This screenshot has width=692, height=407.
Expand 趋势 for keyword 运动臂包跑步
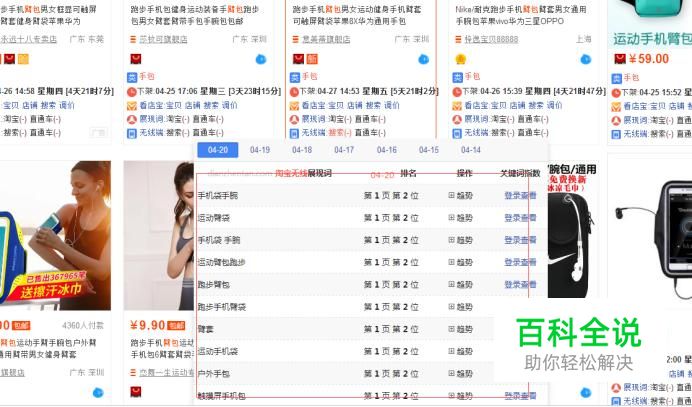point(461,262)
